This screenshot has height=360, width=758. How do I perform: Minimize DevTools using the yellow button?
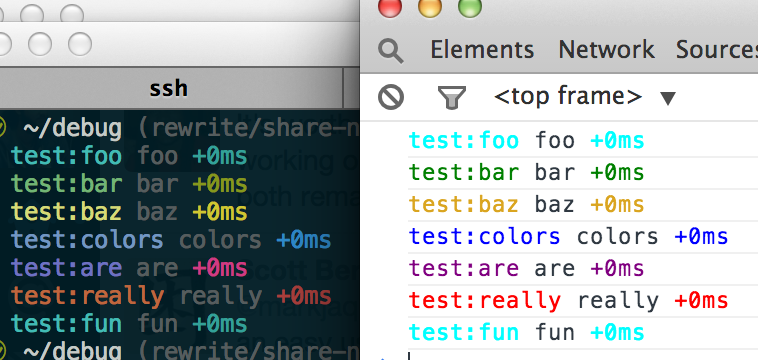tap(430, 7)
